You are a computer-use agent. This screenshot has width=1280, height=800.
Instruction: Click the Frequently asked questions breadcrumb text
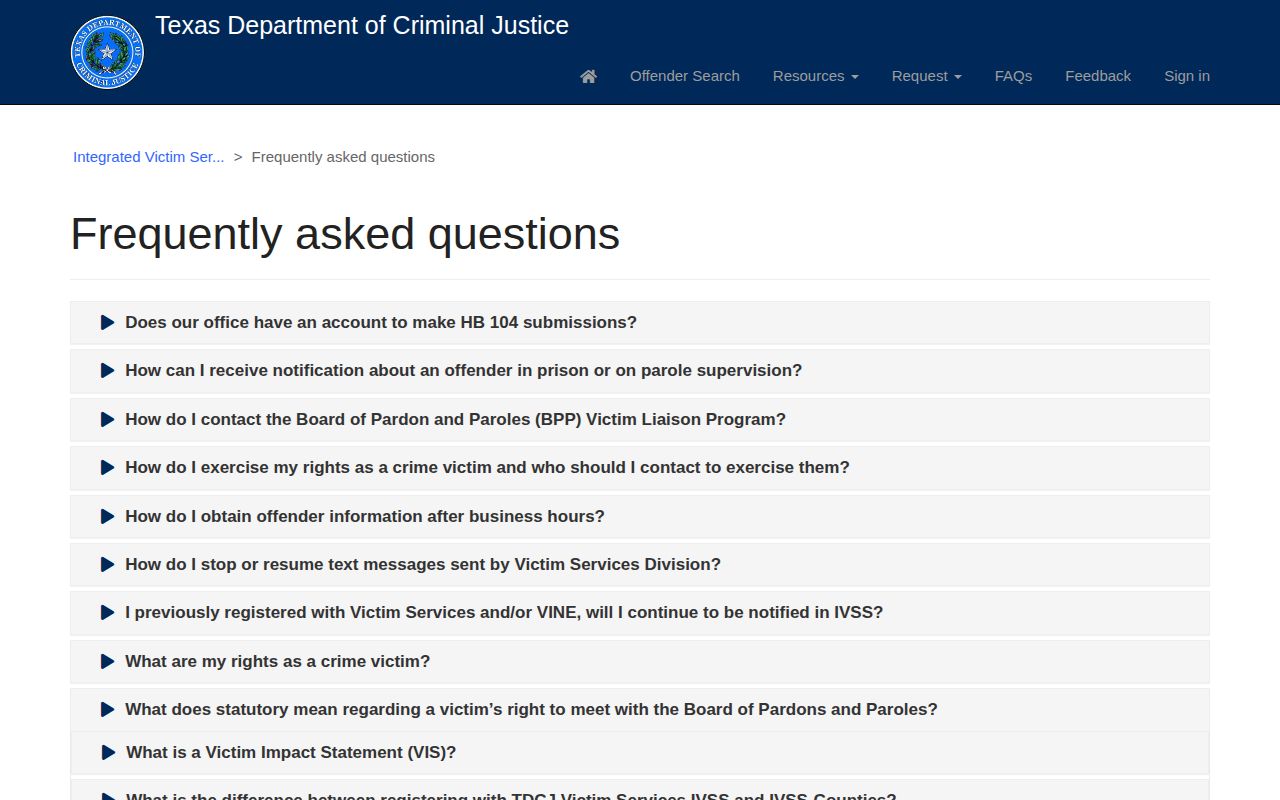click(x=343, y=157)
